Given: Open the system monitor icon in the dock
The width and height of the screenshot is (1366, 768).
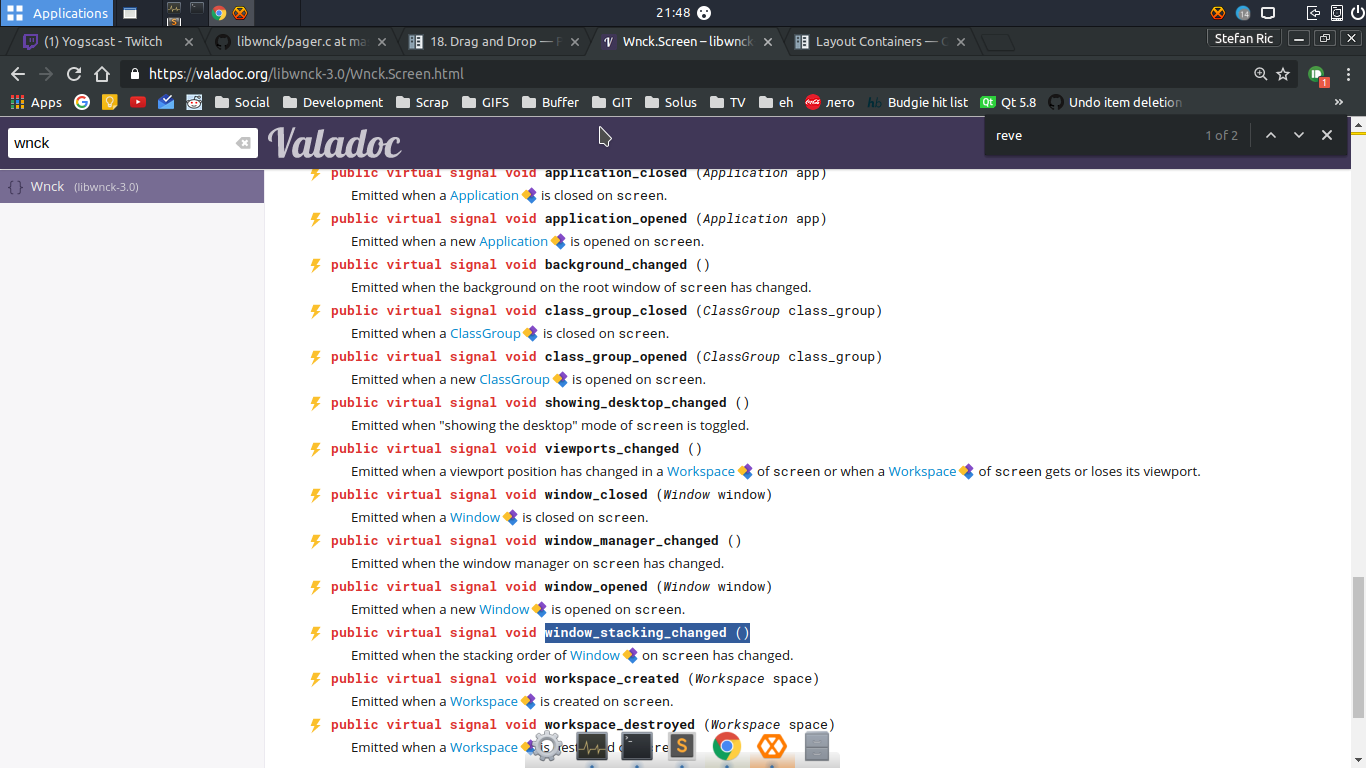Looking at the screenshot, I should coord(592,747).
